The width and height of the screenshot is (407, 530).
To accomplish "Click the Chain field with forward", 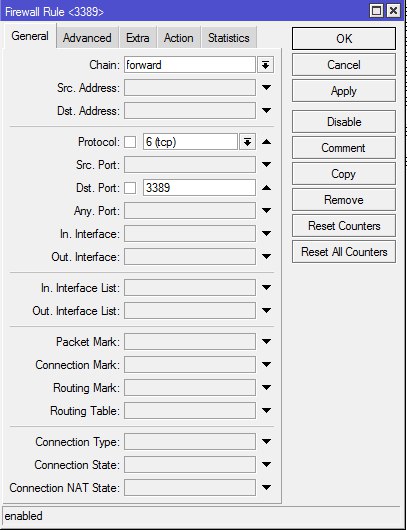I will pyautogui.click(x=190, y=65).
